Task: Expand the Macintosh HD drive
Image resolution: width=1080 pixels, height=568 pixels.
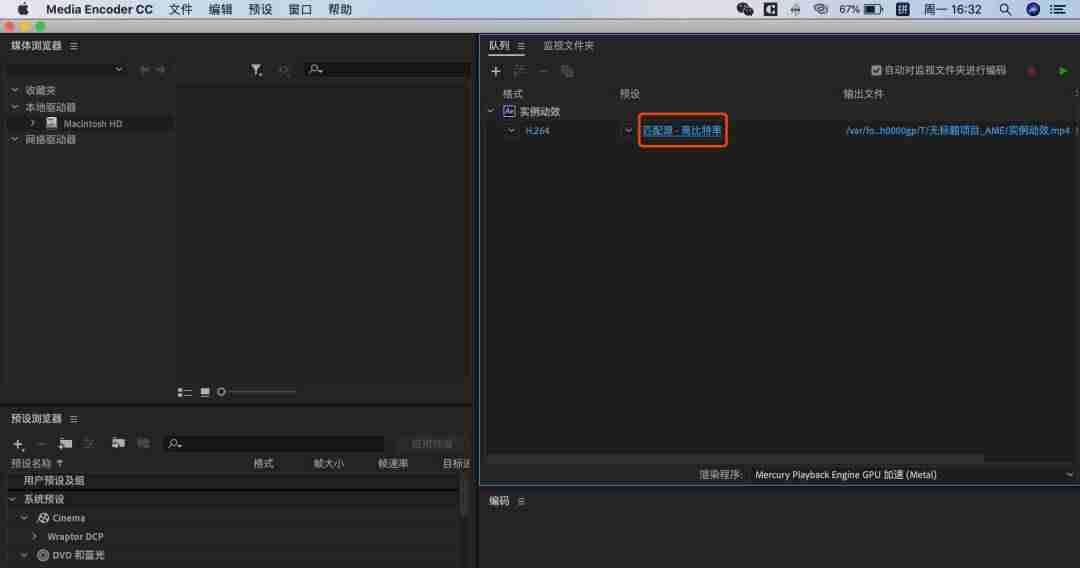Action: pyautogui.click(x=32, y=123)
